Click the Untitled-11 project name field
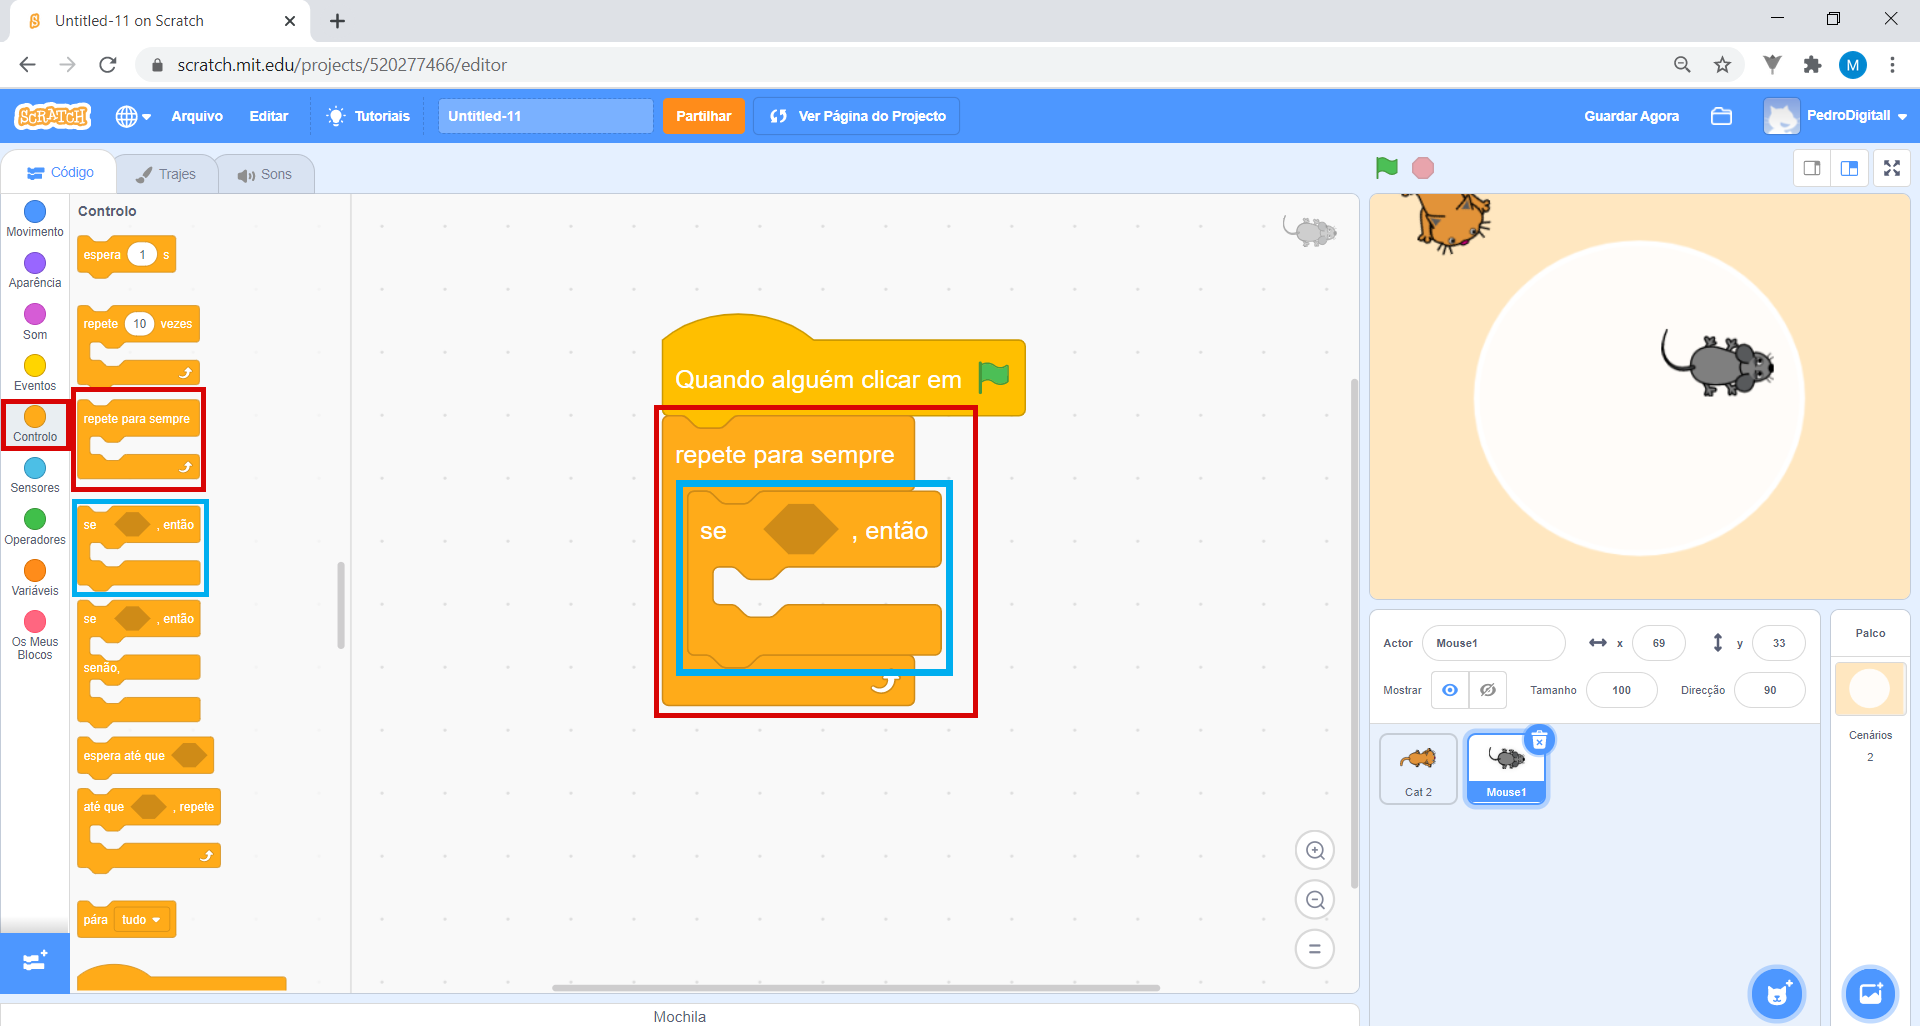Screen dimensions: 1920x1026 [545, 116]
